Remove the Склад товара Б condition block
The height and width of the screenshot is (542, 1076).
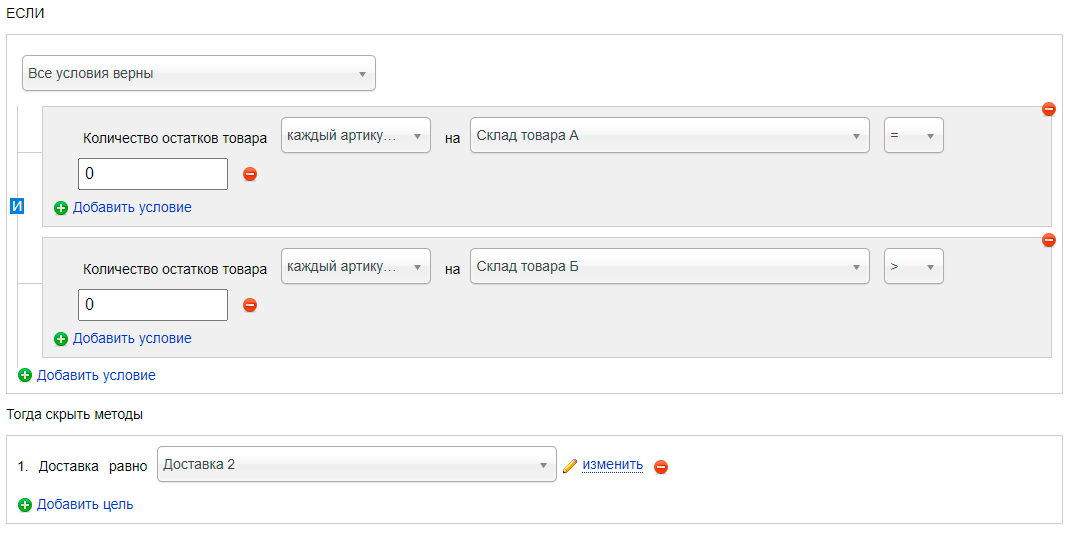pos(1049,240)
